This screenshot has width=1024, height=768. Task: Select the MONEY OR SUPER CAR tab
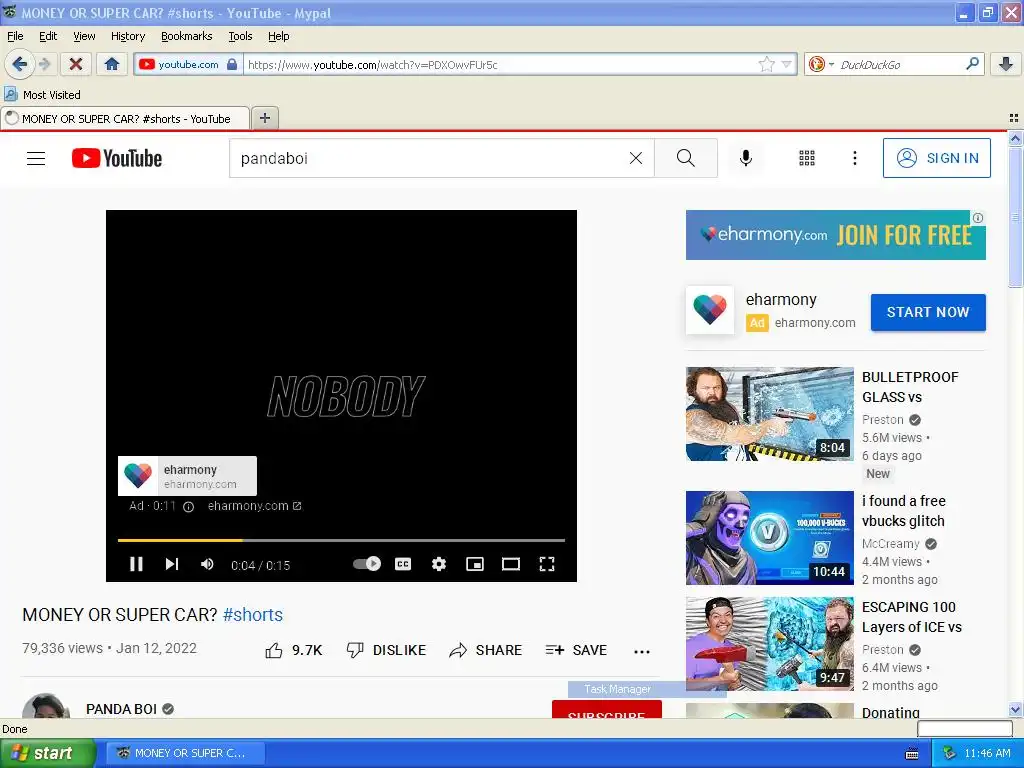coord(125,119)
